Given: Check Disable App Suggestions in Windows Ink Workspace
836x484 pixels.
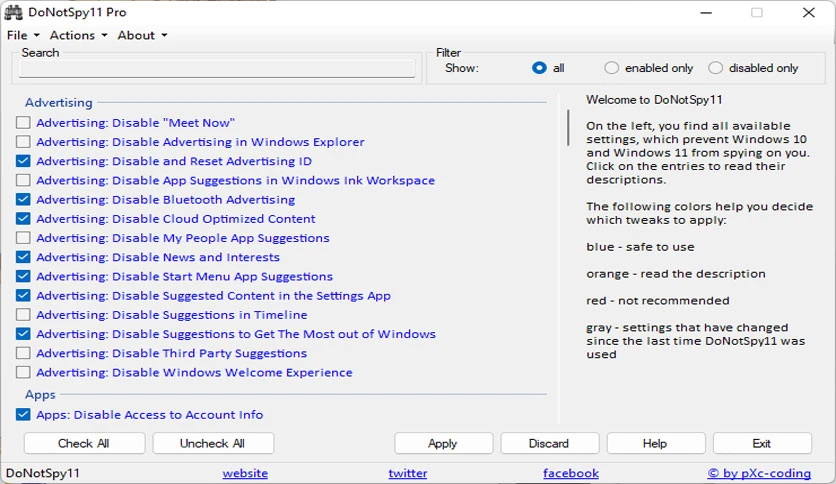Looking at the screenshot, I should [x=23, y=180].
